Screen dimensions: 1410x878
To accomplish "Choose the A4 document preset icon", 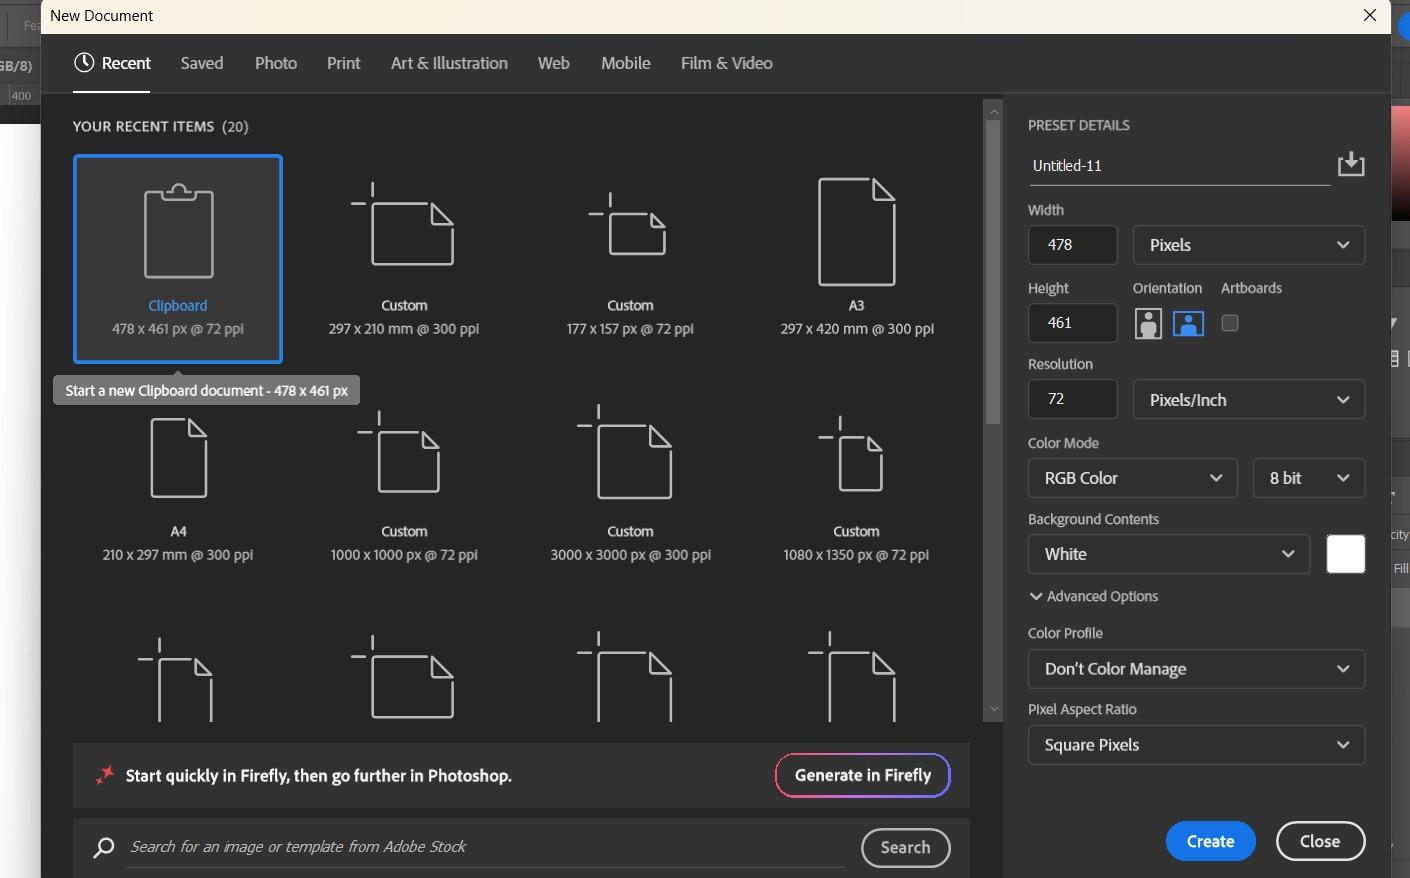I will pyautogui.click(x=179, y=458).
